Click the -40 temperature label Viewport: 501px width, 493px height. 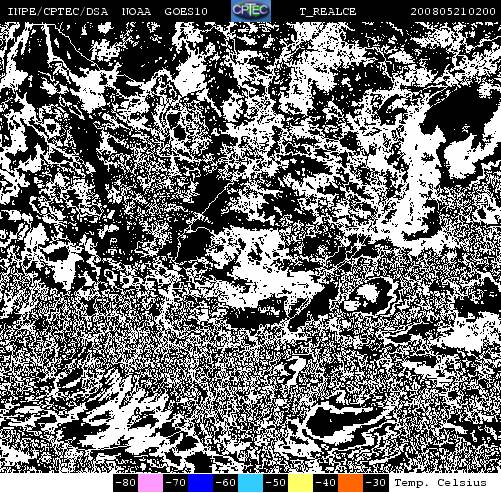coord(325,483)
